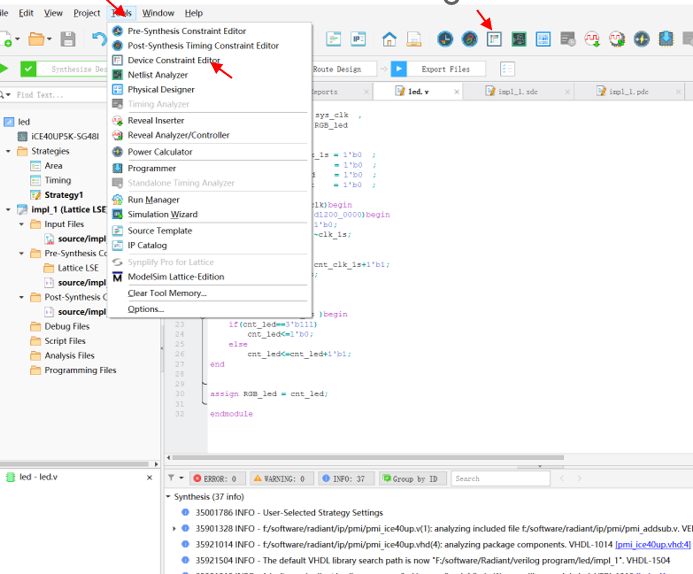Launch Netlist Analyzer toolbar icon
Viewport: 693px width, 574px height.
[x=519, y=39]
